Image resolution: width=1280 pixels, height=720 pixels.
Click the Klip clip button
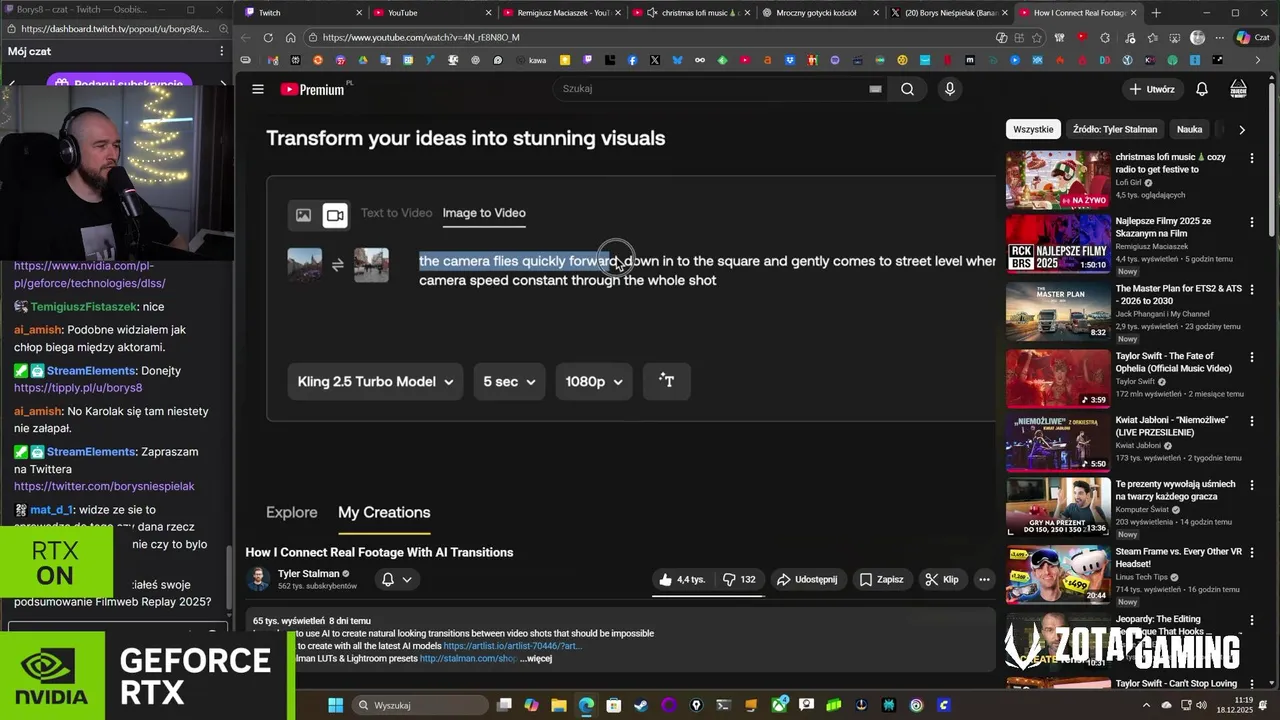pyautogui.click(x=942, y=579)
